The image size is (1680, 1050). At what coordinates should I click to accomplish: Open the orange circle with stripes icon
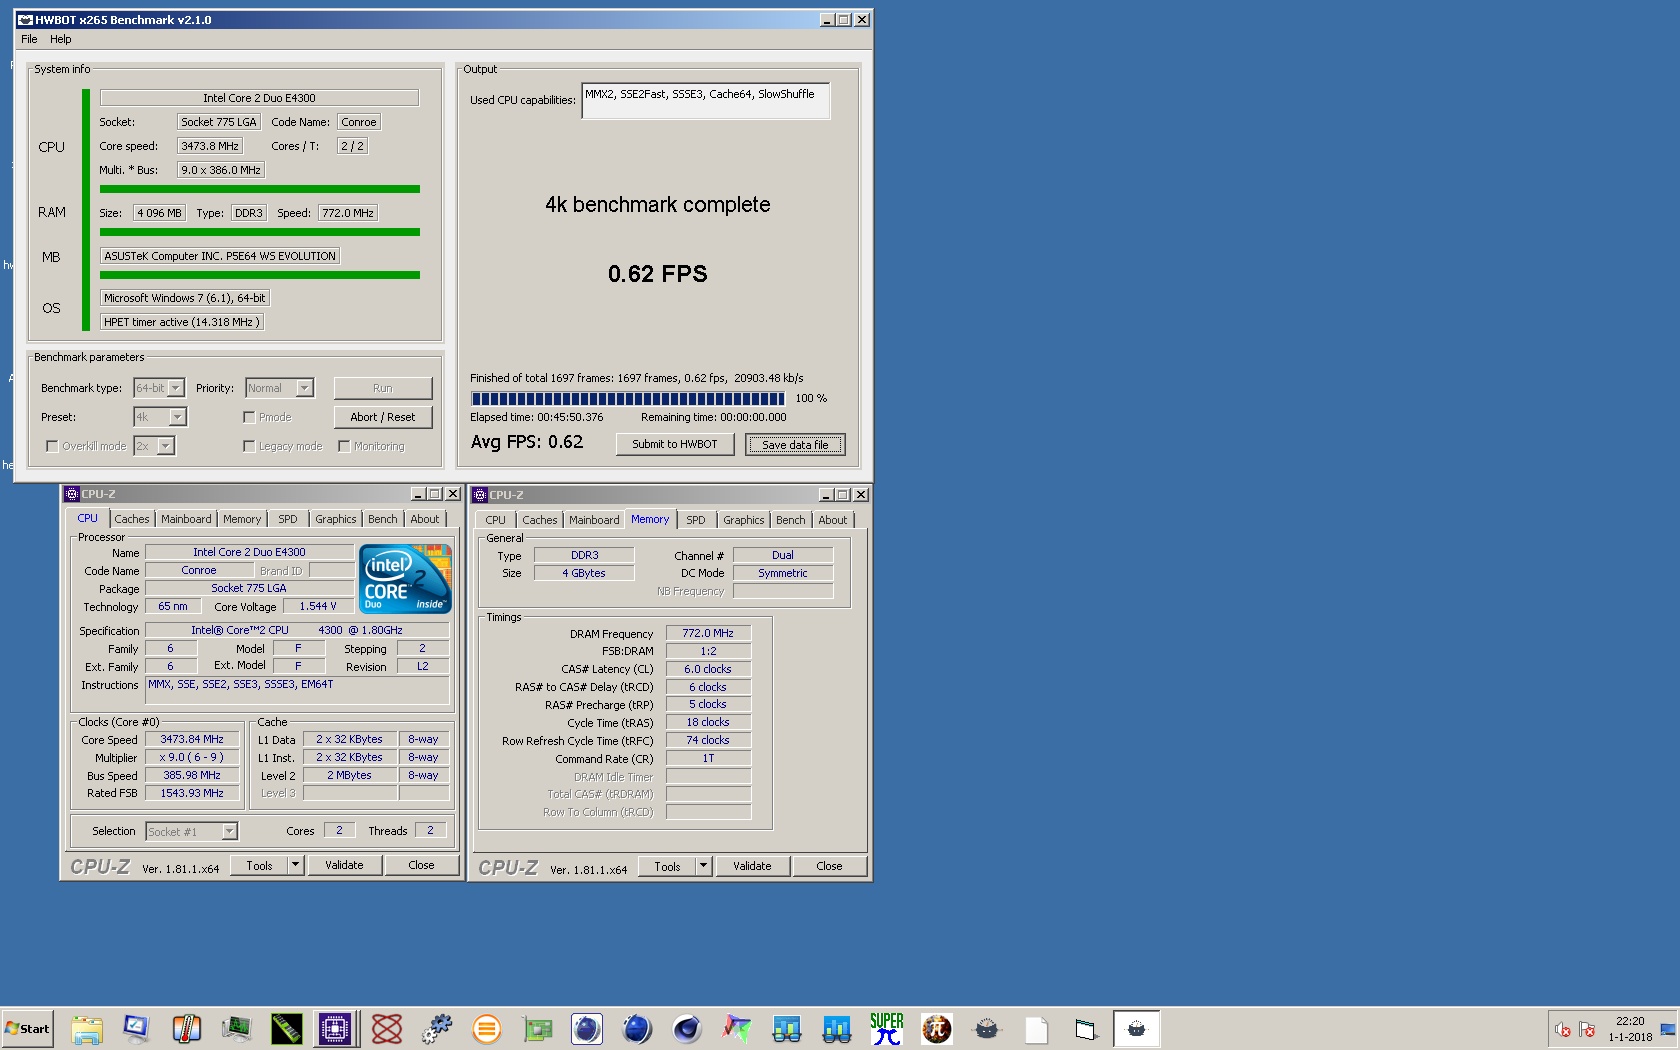487,1029
